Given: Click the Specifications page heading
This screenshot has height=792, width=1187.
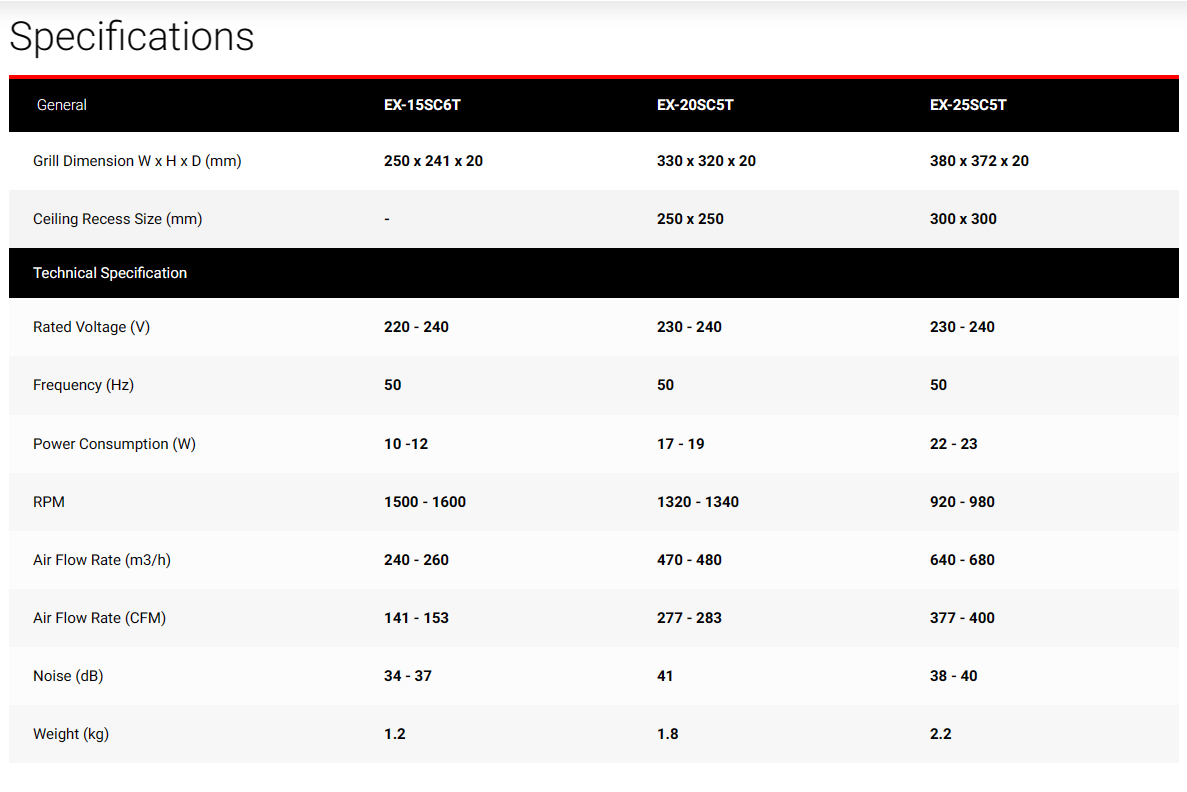Looking at the screenshot, I should tap(132, 37).
